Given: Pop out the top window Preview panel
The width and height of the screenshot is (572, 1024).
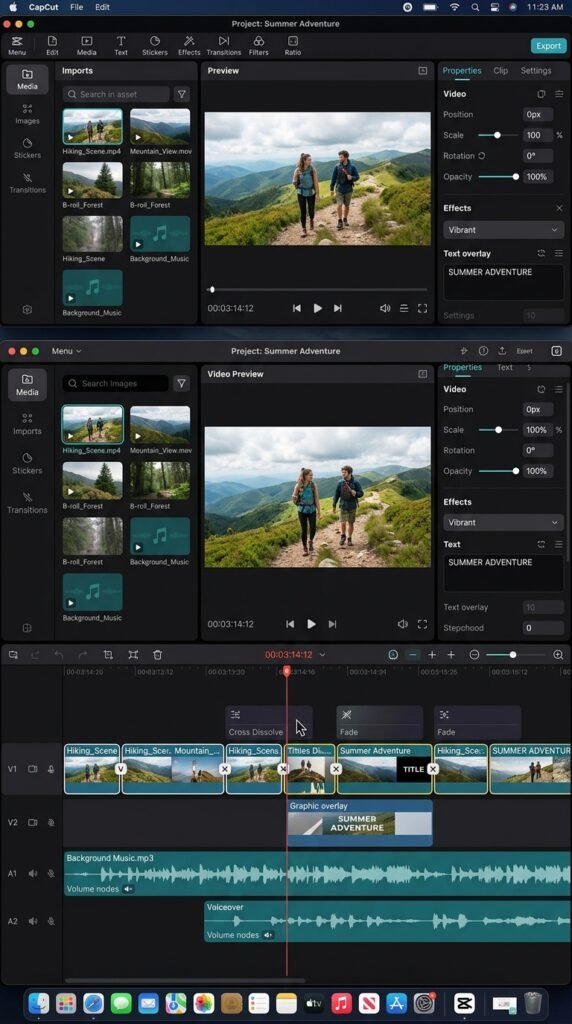Looking at the screenshot, I should [422, 71].
